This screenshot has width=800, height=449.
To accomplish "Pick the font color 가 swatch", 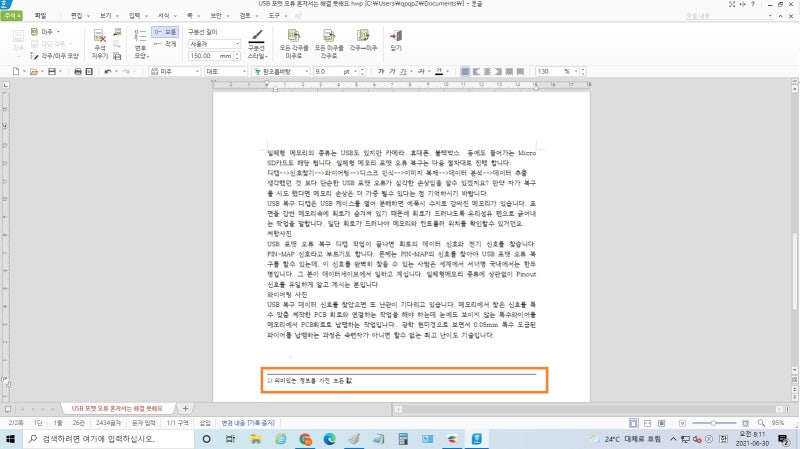I will tap(439, 71).
